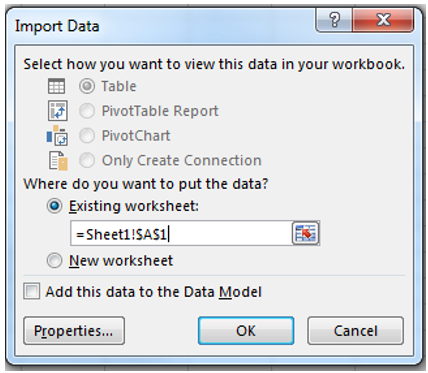The width and height of the screenshot is (428, 373).
Task: Click the Table icon
Action: tap(56, 86)
